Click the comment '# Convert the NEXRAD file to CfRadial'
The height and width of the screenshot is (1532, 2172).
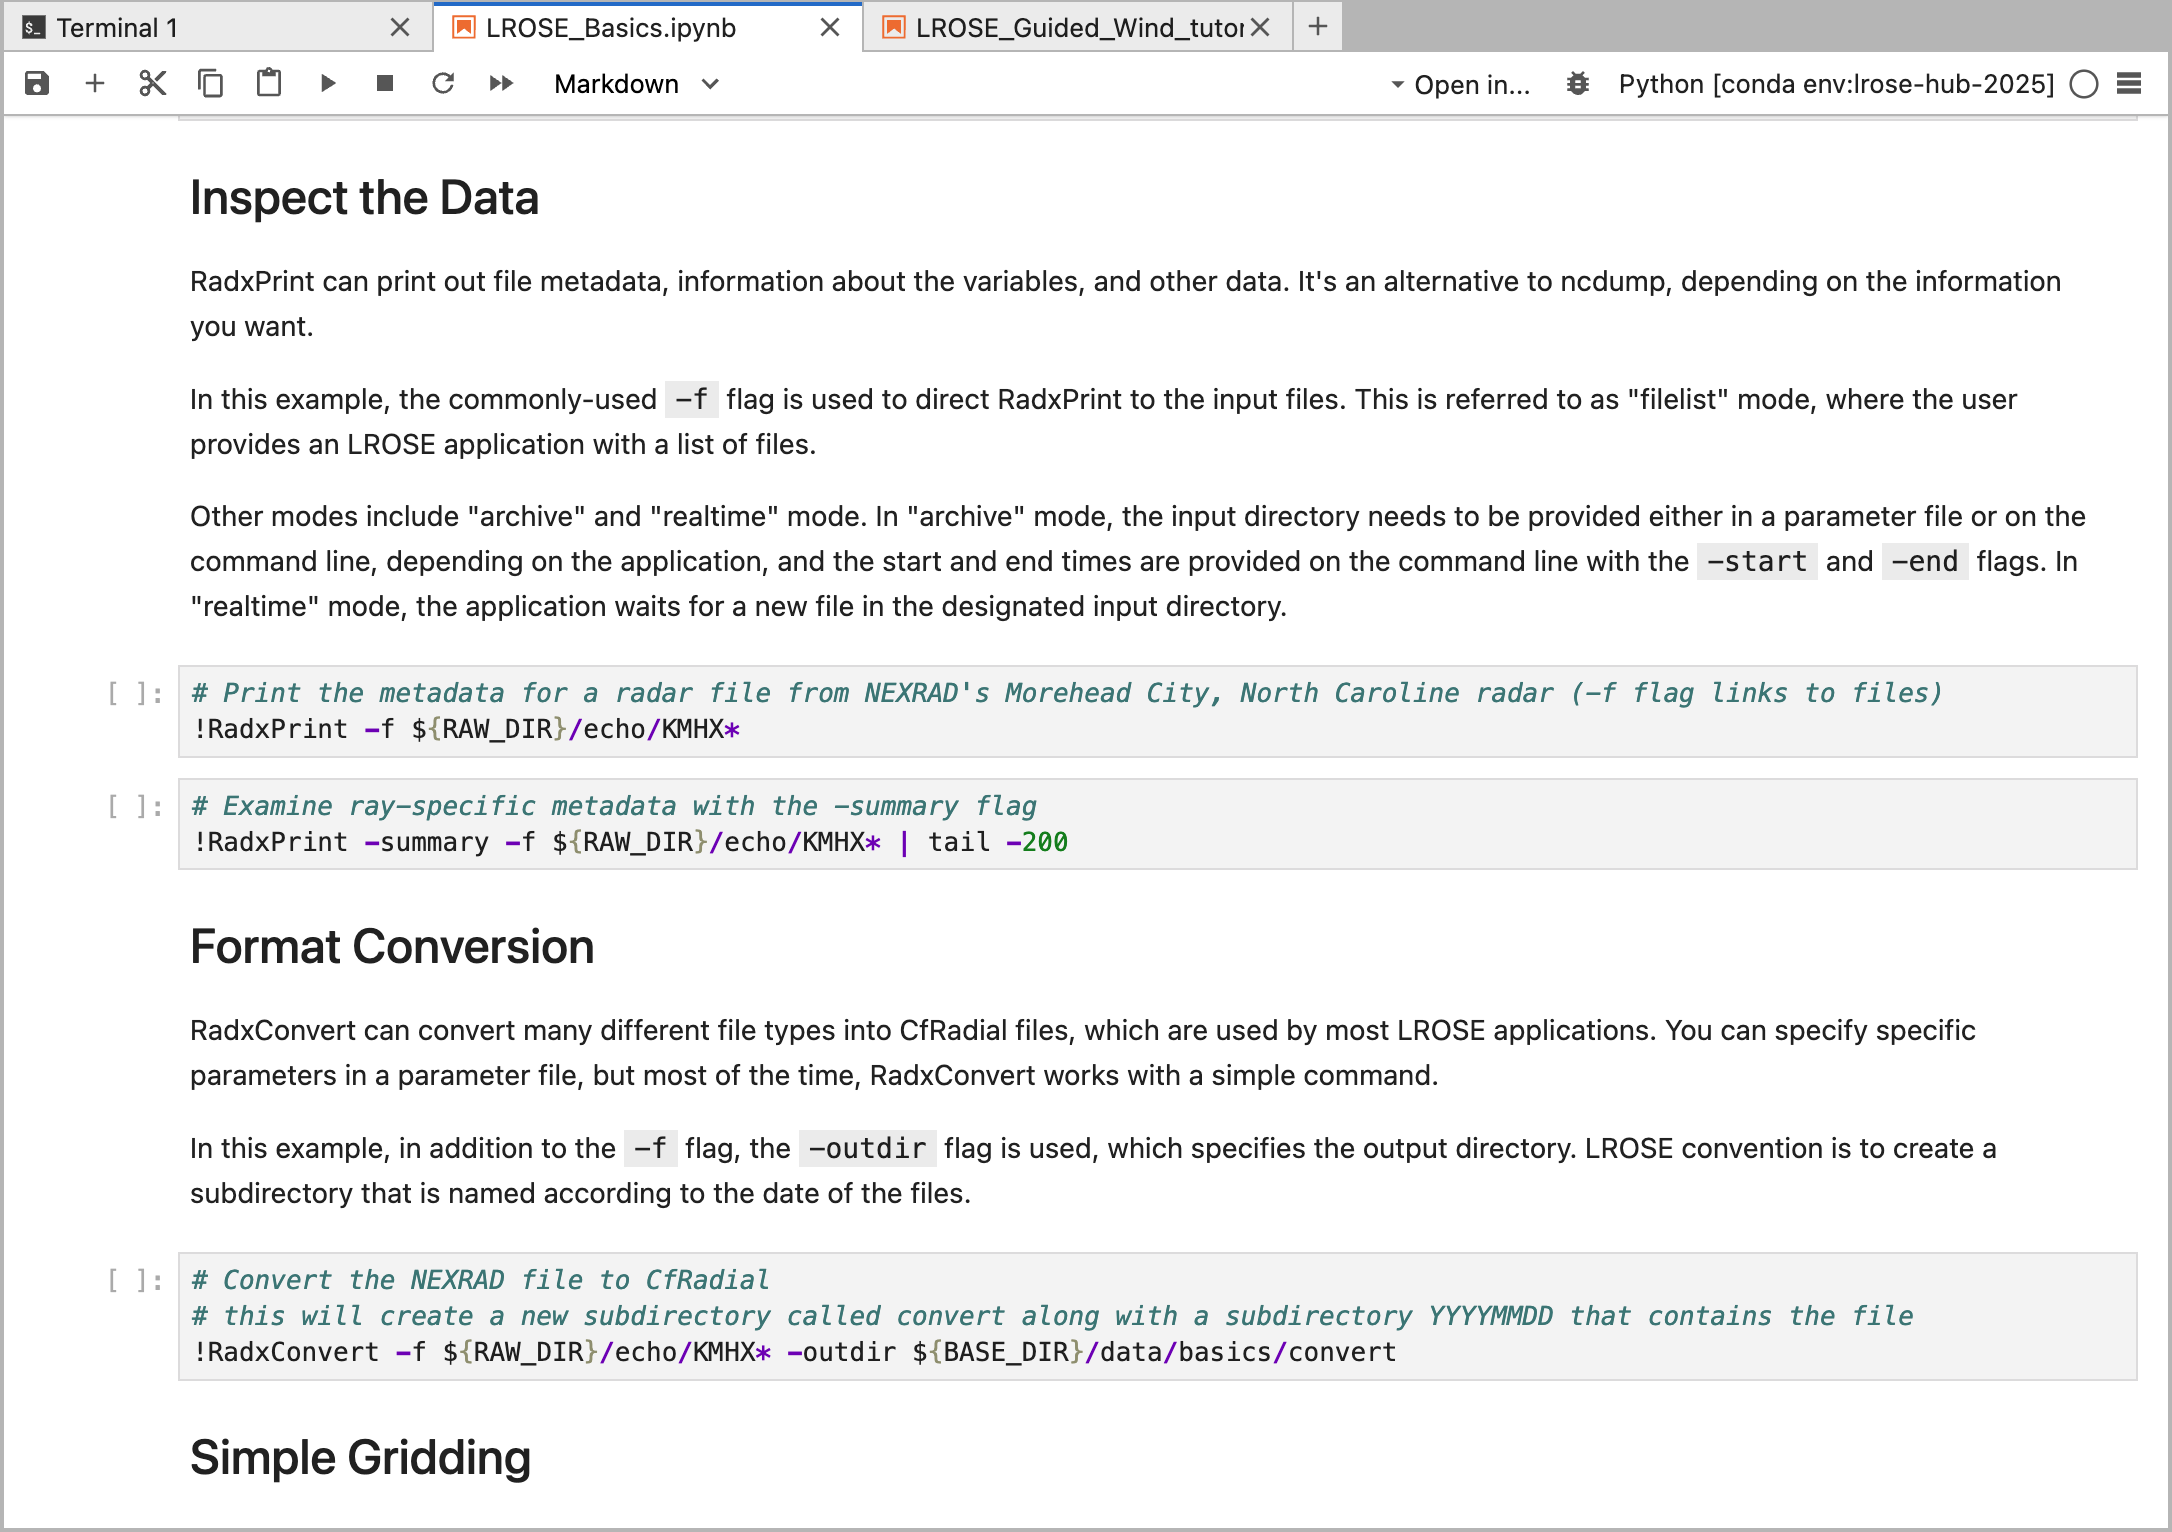pyautogui.click(x=481, y=1280)
